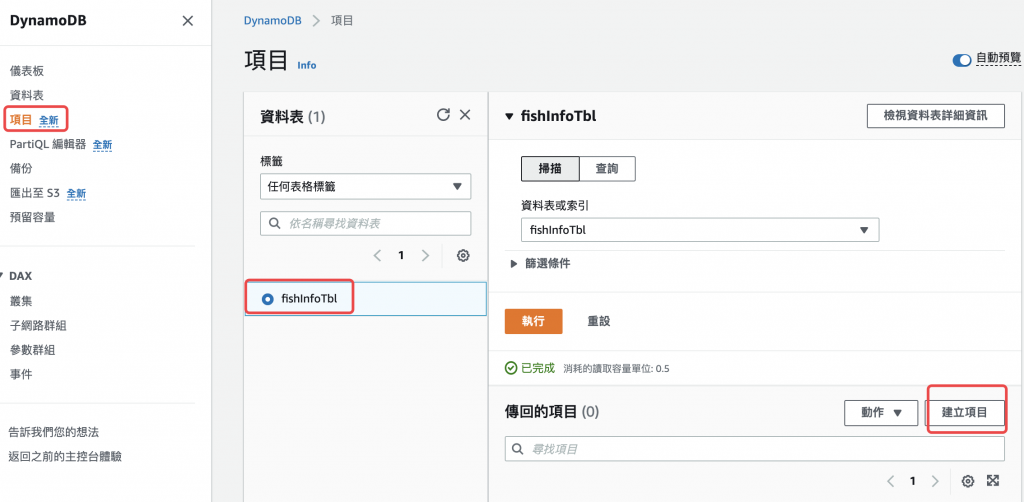Click 檢視資料表詳細資訊 button

(x=935, y=116)
